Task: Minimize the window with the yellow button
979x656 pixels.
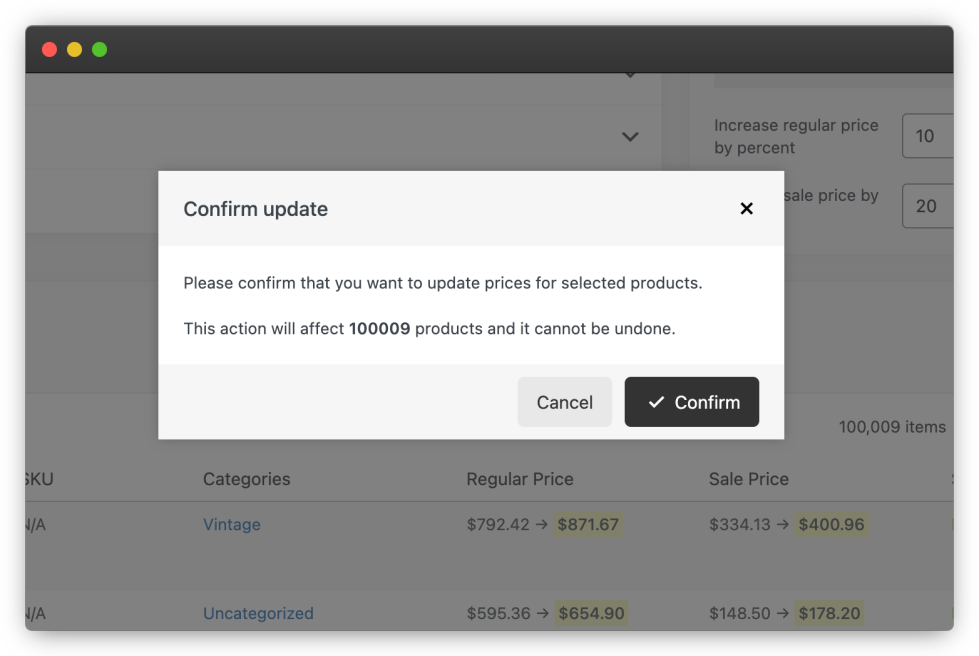Action: (74, 49)
